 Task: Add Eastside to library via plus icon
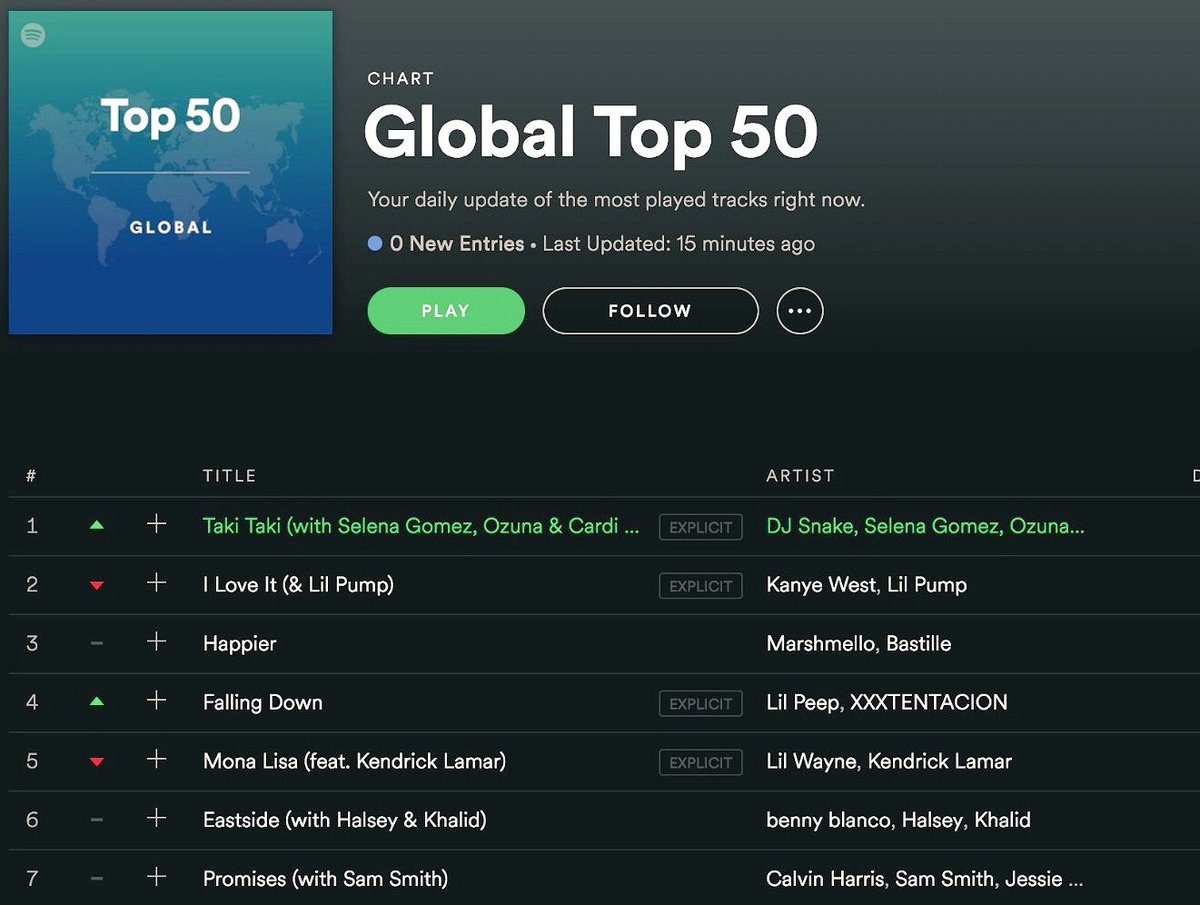[156, 819]
